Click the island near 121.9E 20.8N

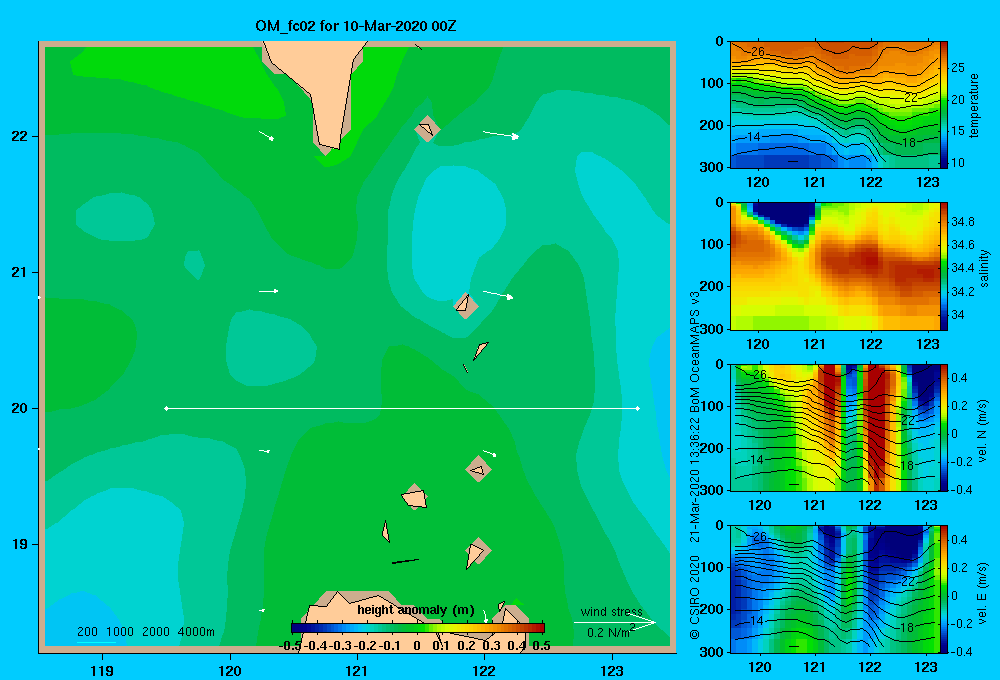point(465,305)
